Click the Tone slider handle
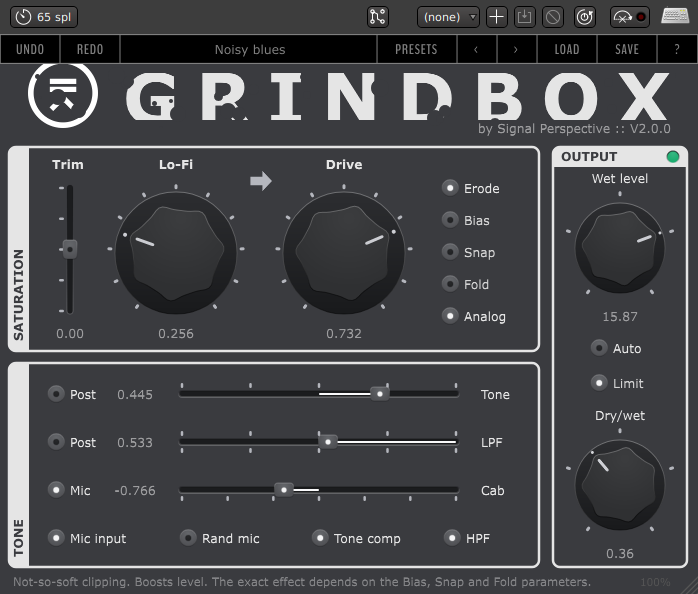Screen dimensions: 698x594 (379, 394)
